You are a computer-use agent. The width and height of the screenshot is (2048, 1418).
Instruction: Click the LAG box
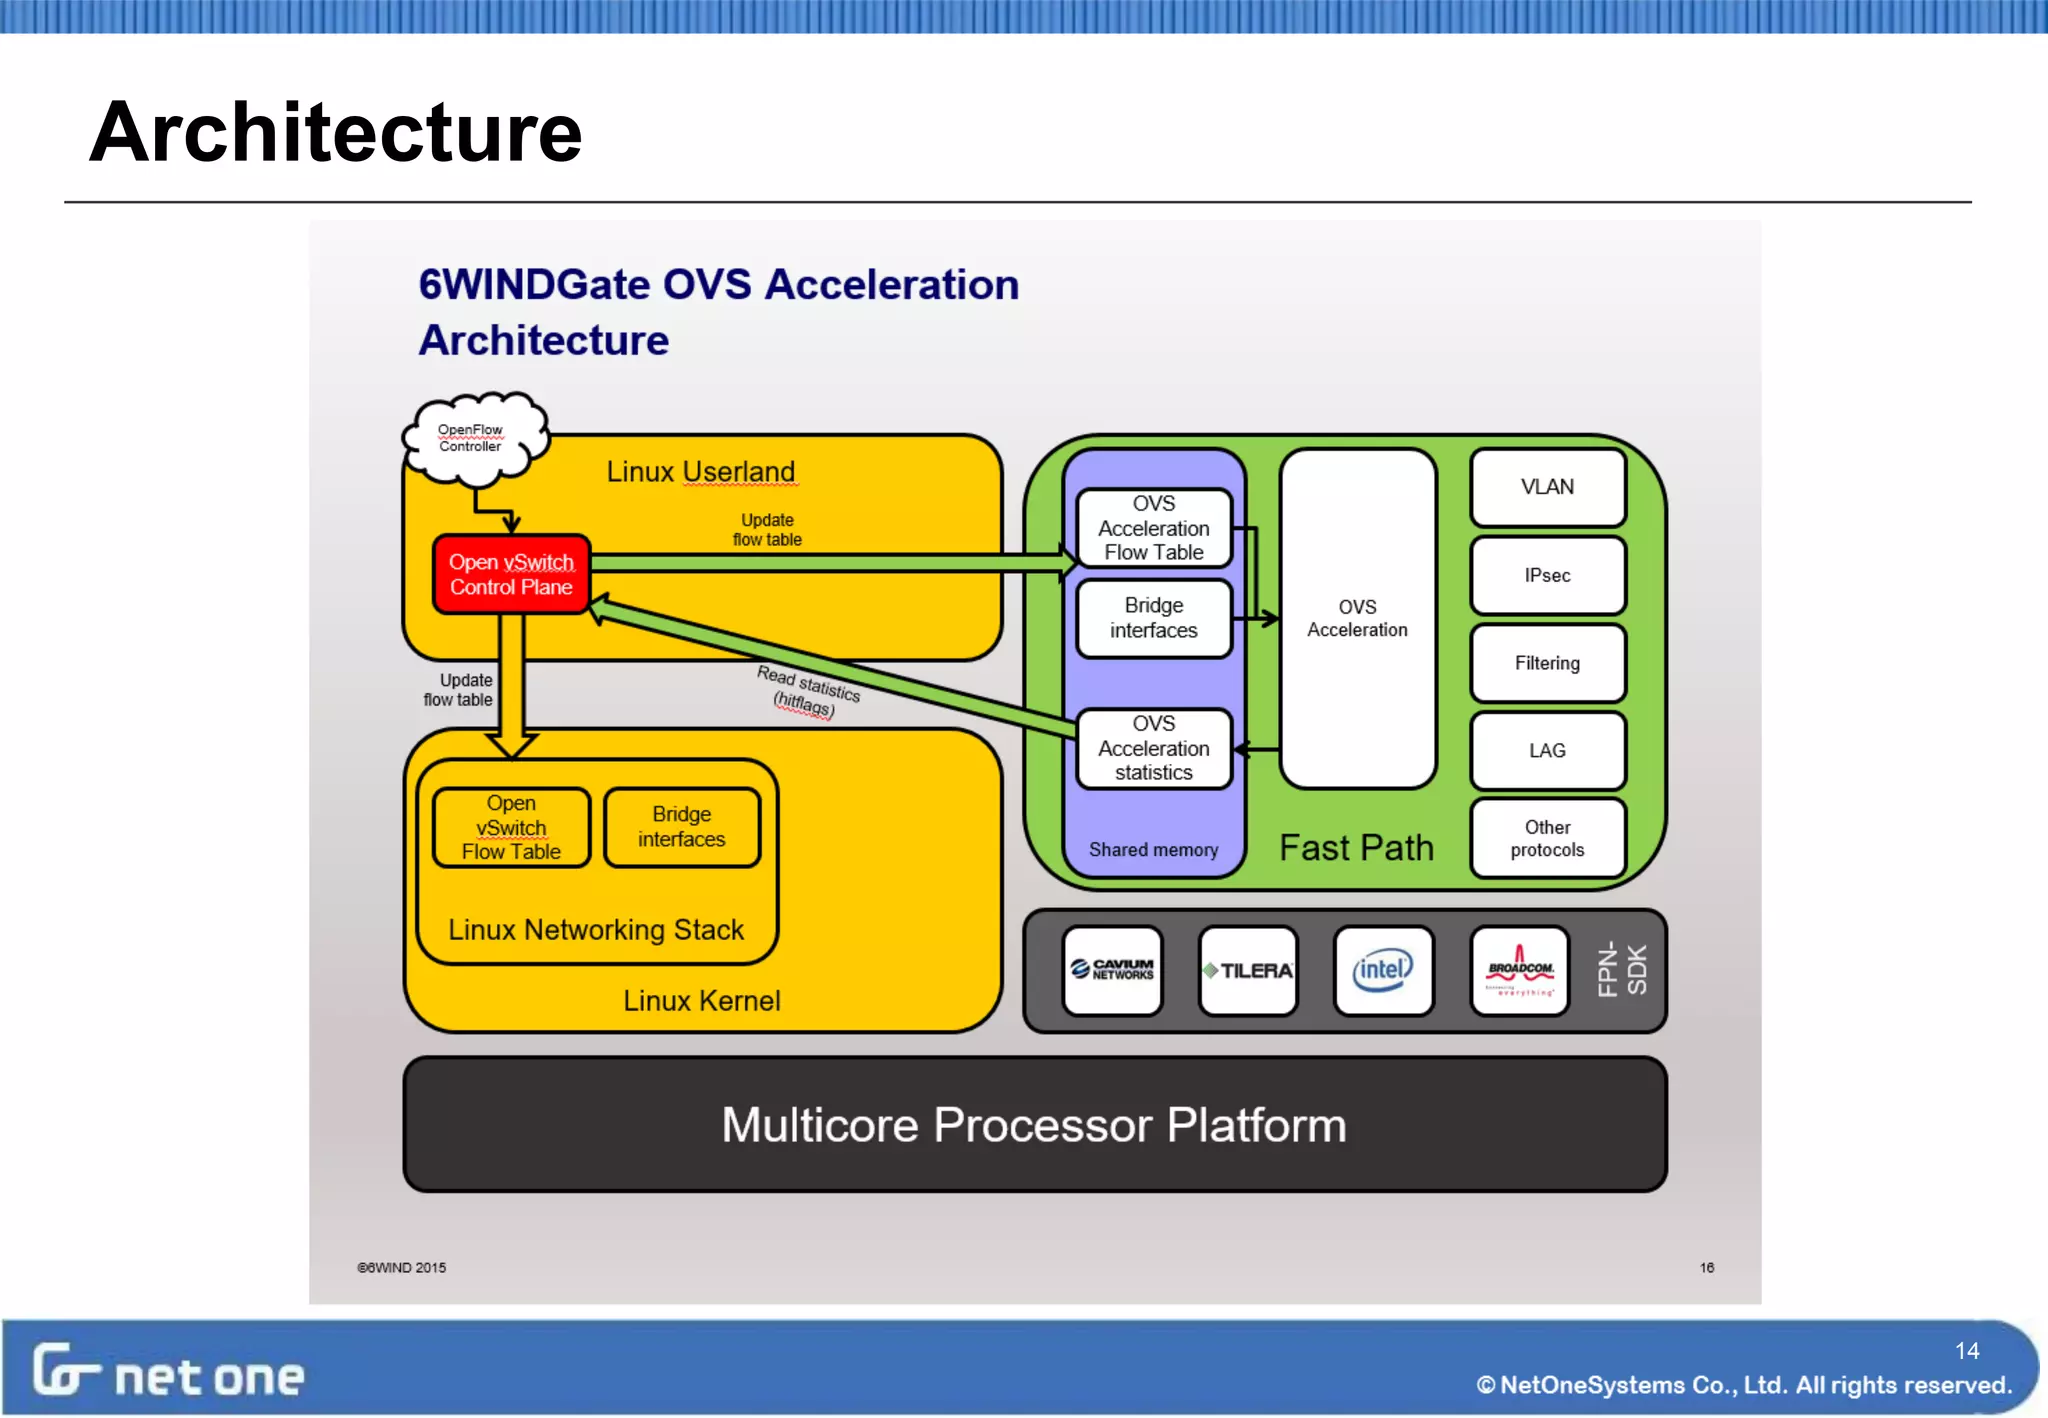pos(1547,750)
